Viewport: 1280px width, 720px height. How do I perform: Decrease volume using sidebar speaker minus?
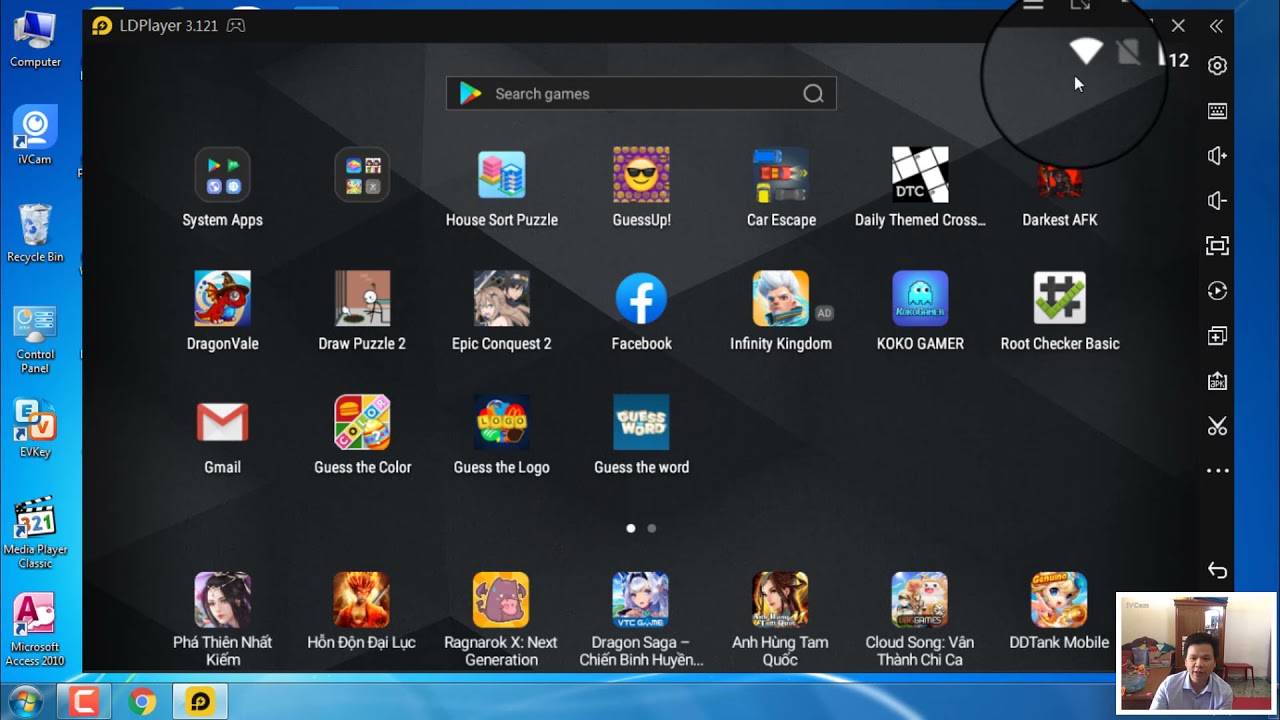(1217, 201)
